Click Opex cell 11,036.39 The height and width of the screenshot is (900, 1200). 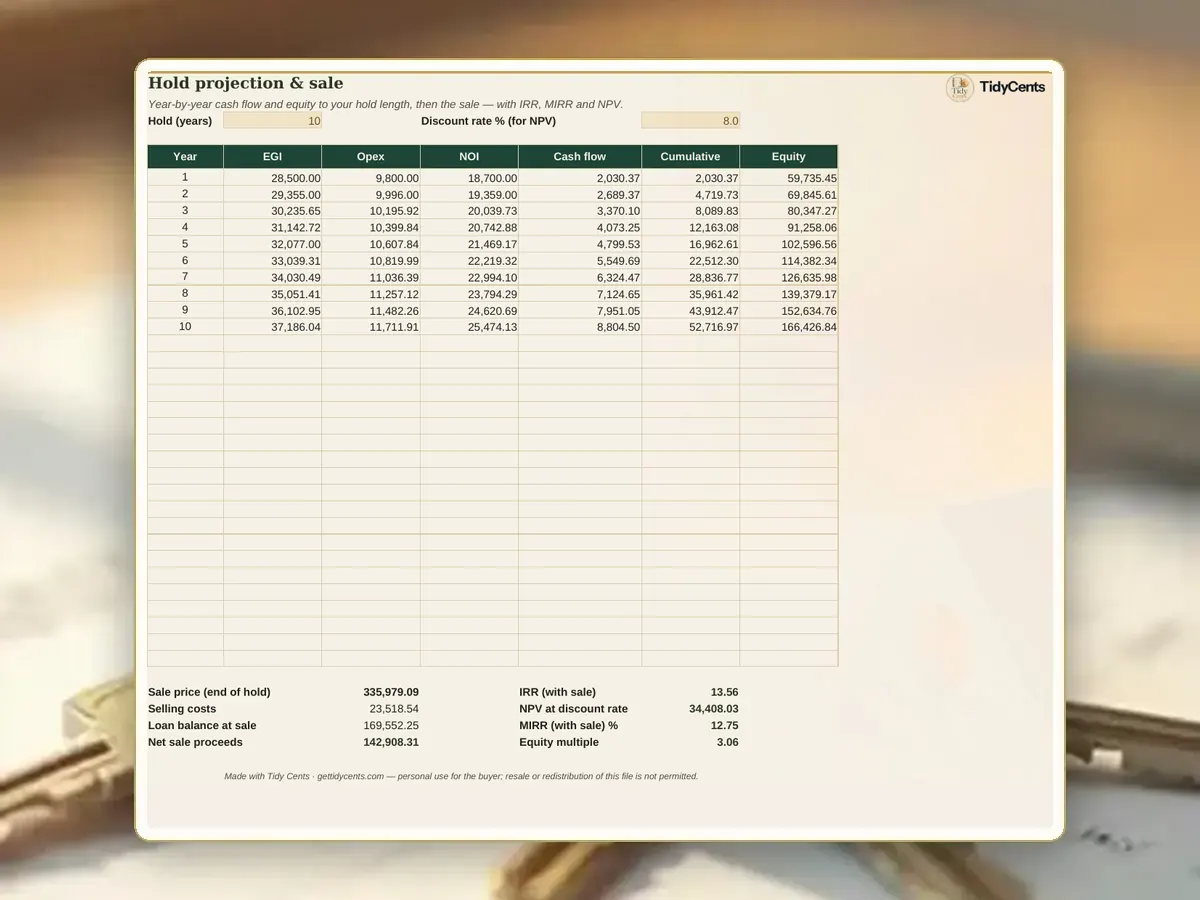click(x=371, y=277)
